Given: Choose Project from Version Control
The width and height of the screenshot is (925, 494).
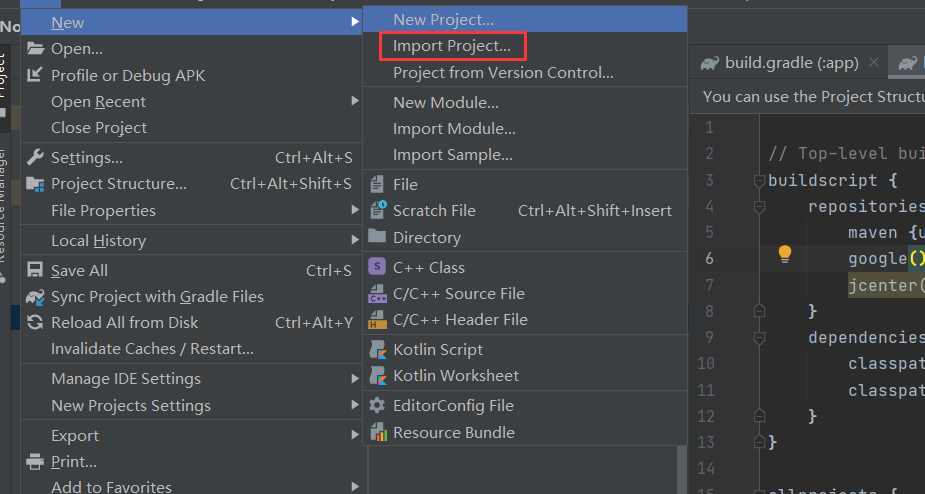Looking at the screenshot, I should coord(503,73).
